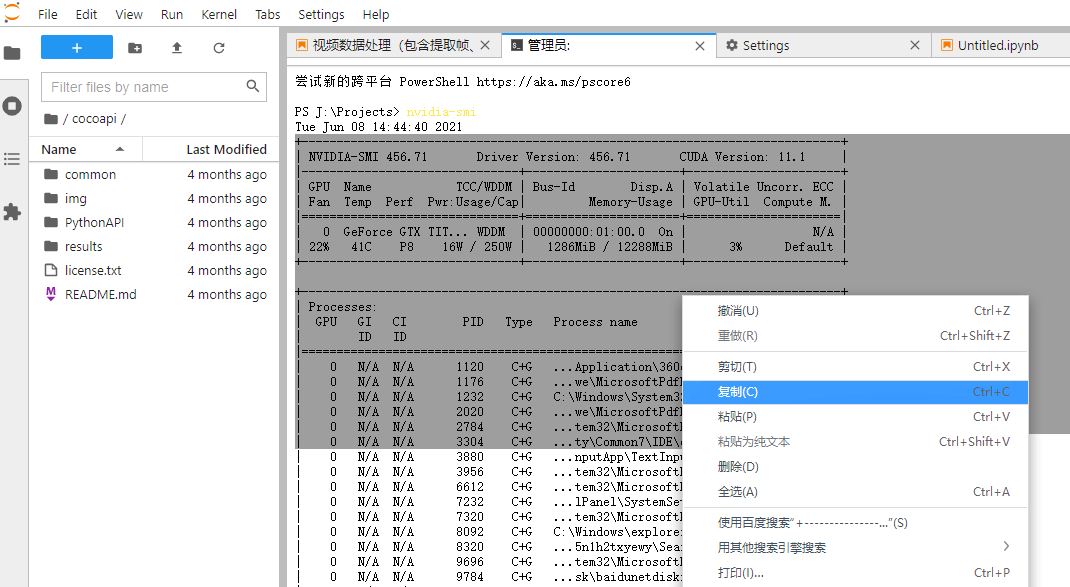The height and width of the screenshot is (587, 1070).
Task: Select the license.txt file
Action: [x=95, y=270]
